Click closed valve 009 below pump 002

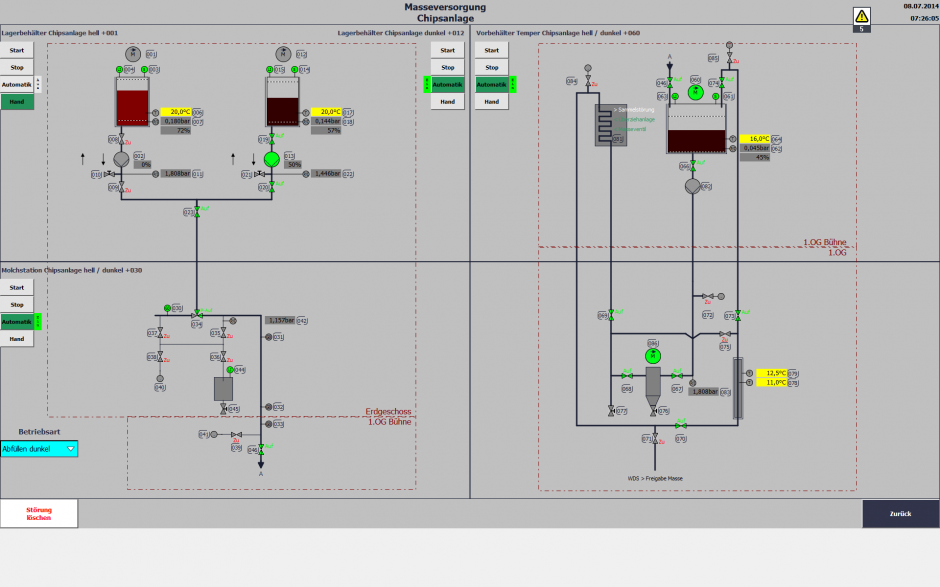pyautogui.click(x=121, y=187)
